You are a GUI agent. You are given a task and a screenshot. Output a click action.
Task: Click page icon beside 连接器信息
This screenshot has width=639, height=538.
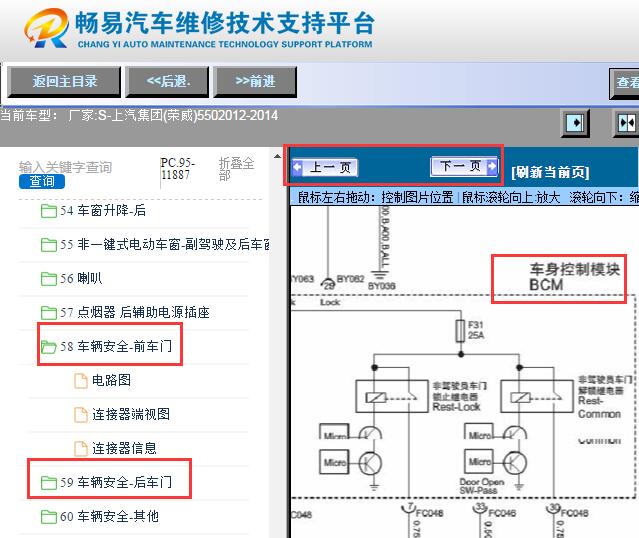tap(81, 449)
